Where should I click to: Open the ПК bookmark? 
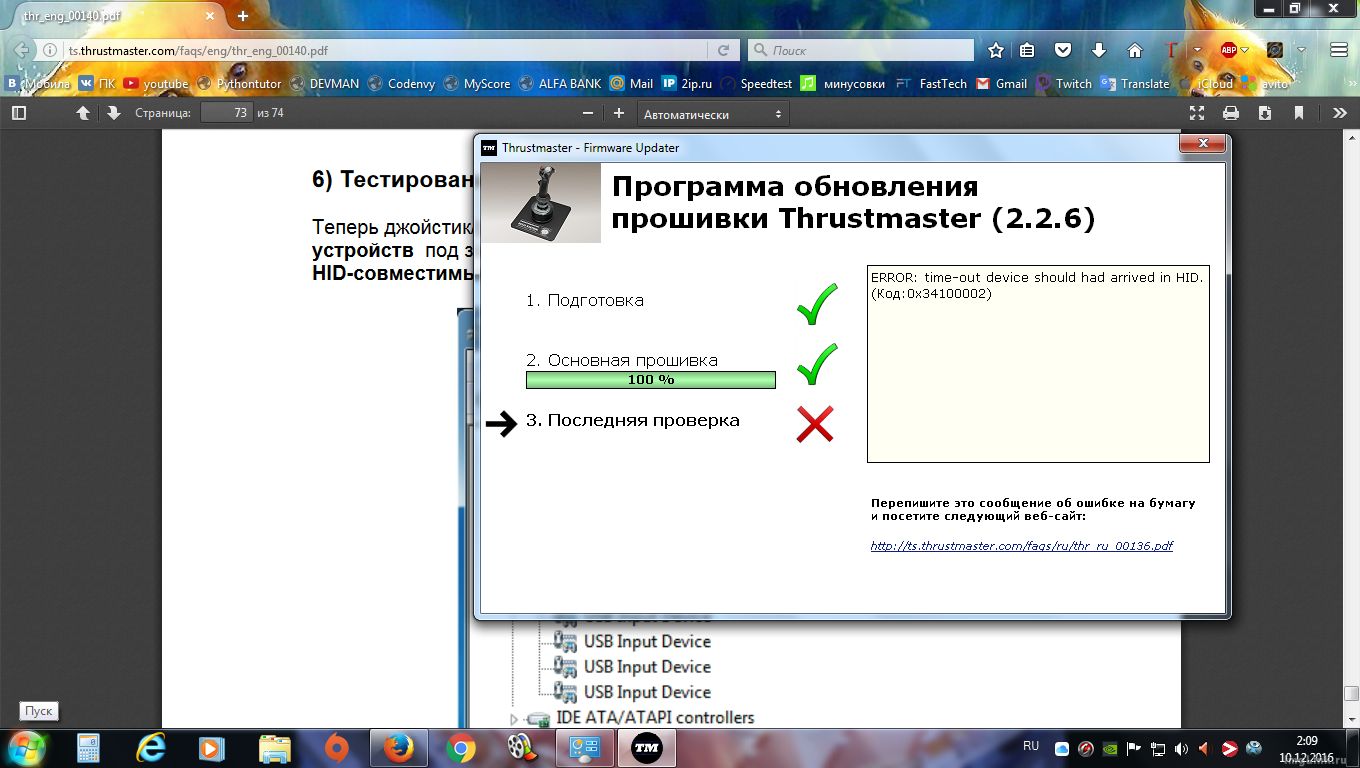tap(97, 84)
